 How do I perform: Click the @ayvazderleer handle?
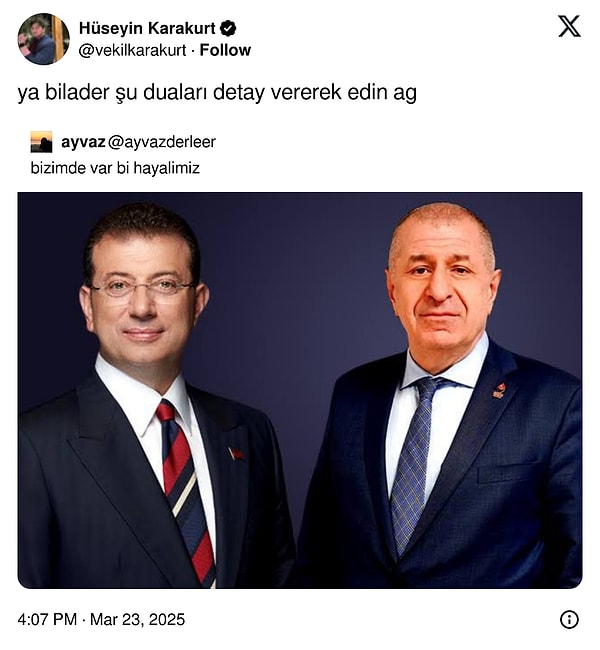[162, 142]
